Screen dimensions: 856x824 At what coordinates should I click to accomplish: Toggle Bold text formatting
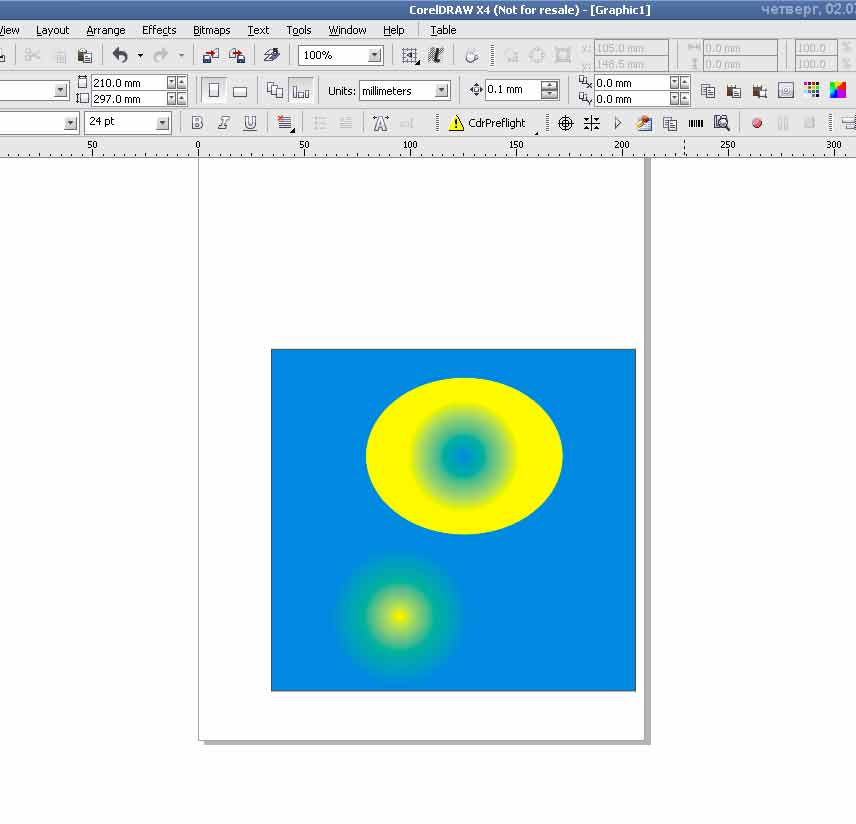click(x=197, y=123)
